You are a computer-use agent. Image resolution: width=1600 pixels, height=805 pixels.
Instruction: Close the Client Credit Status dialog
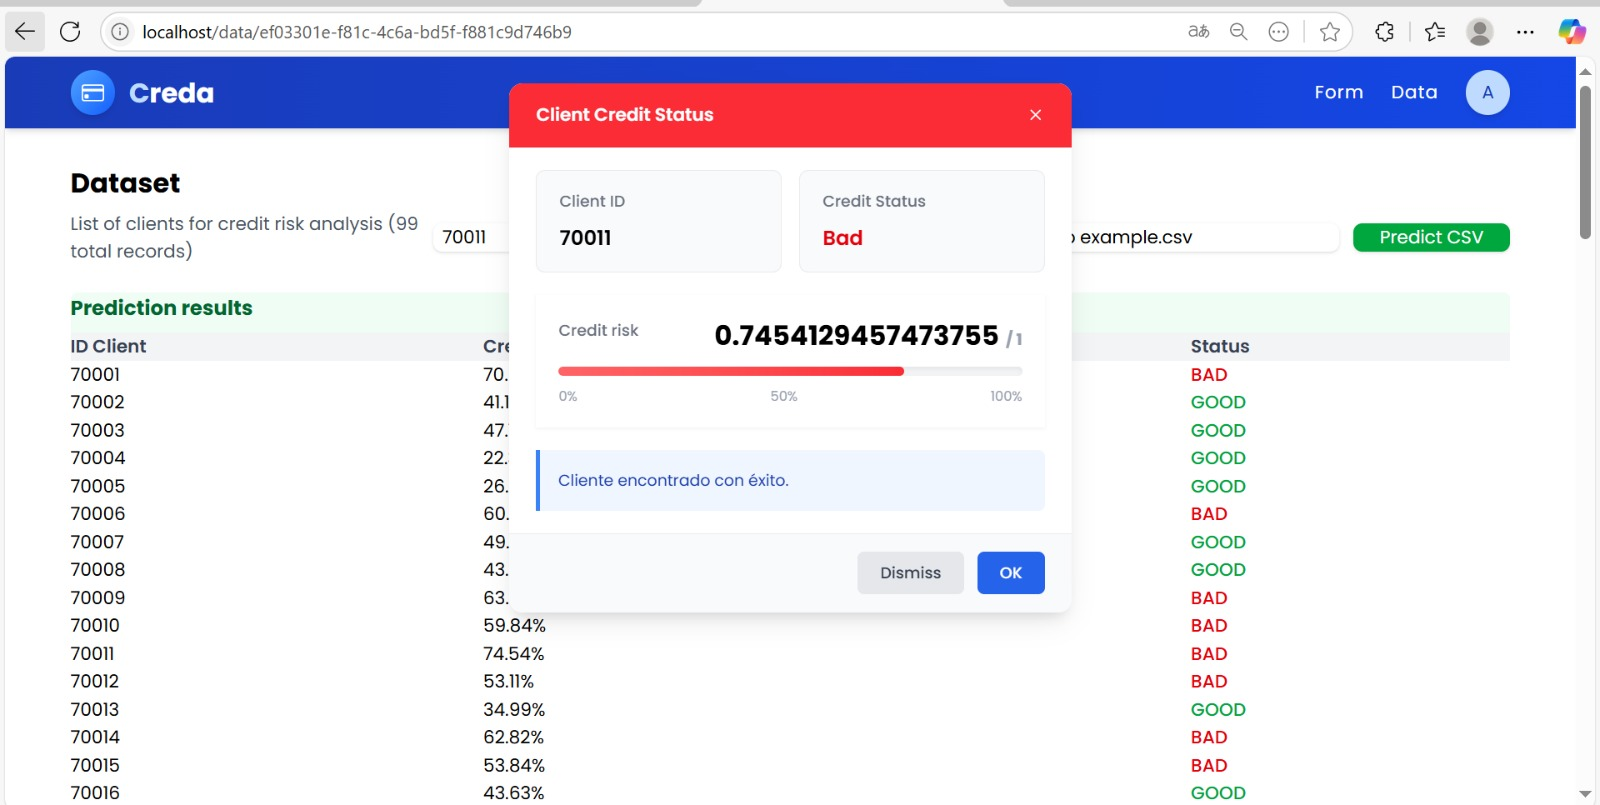[x=1035, y=115]
